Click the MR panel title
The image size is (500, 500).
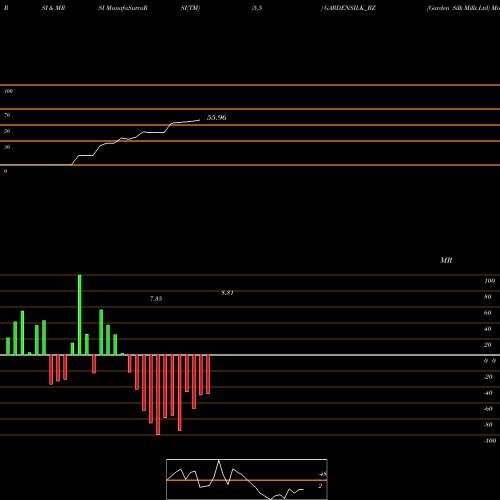(x=446, y=260)
